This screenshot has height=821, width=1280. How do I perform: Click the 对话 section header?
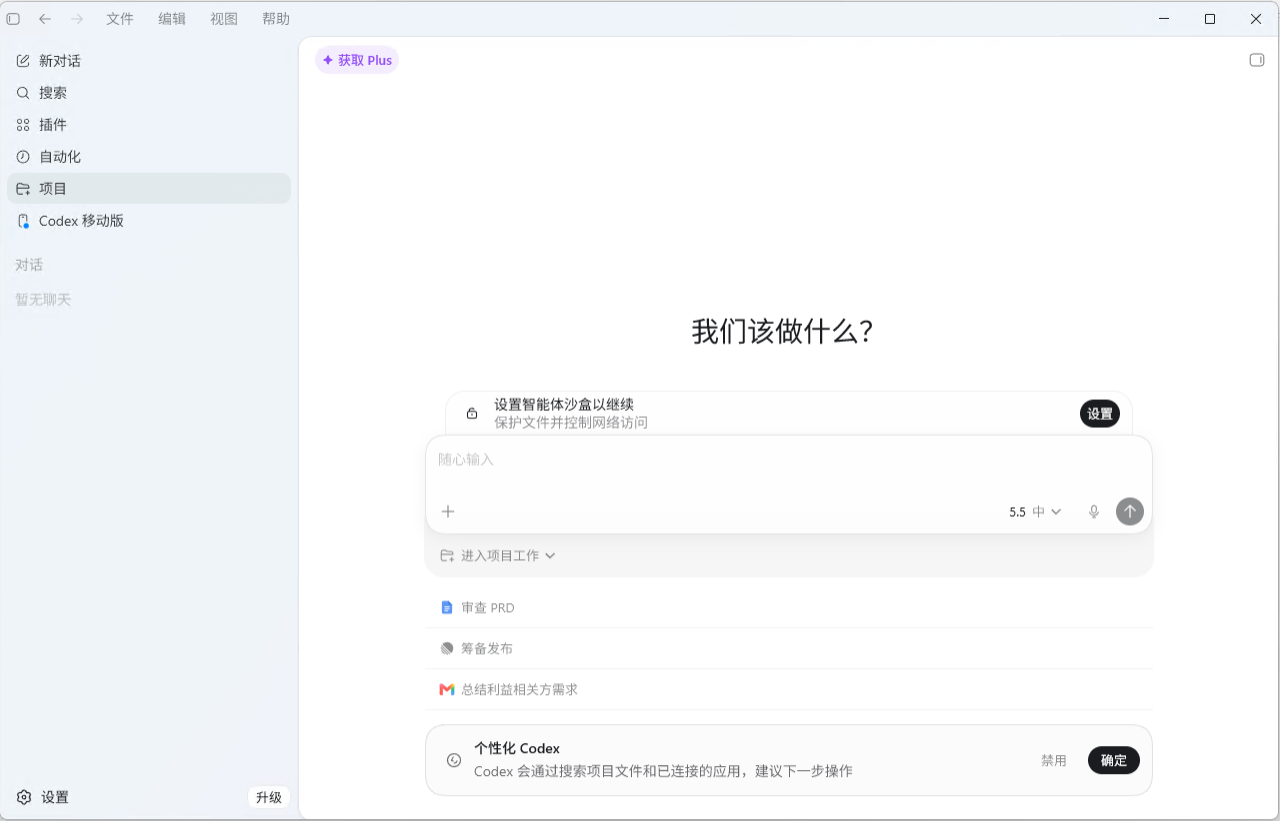tap(29, 265)
